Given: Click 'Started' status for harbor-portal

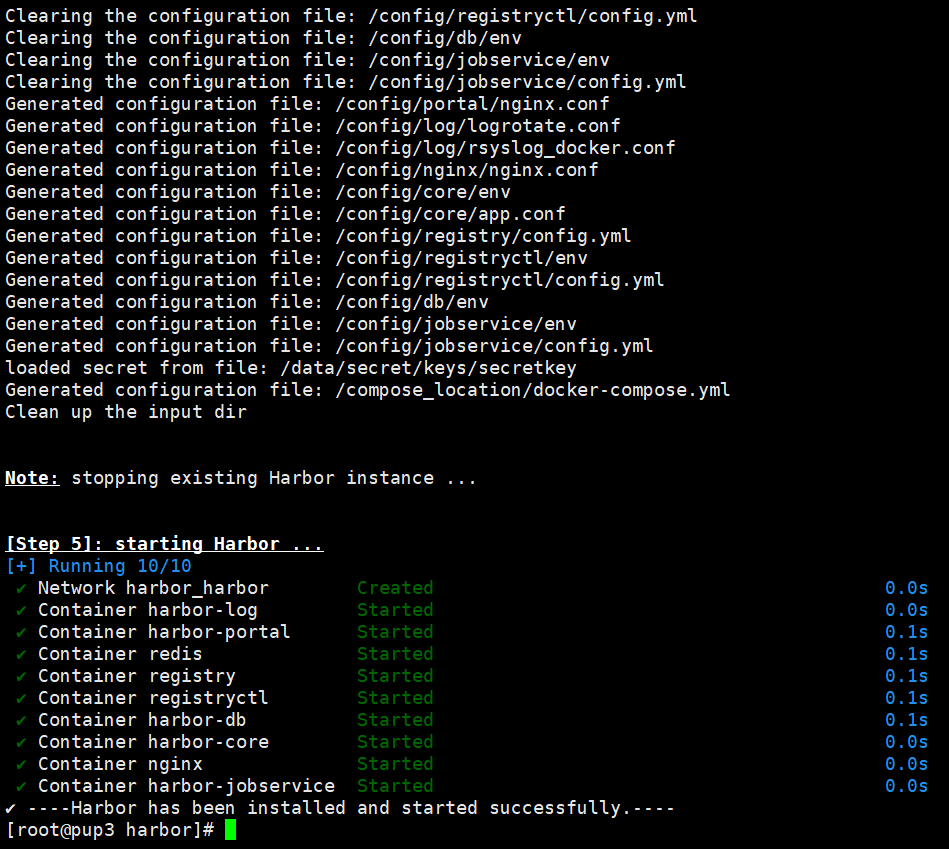Looking at the screenshot, I should pos(395,632).
